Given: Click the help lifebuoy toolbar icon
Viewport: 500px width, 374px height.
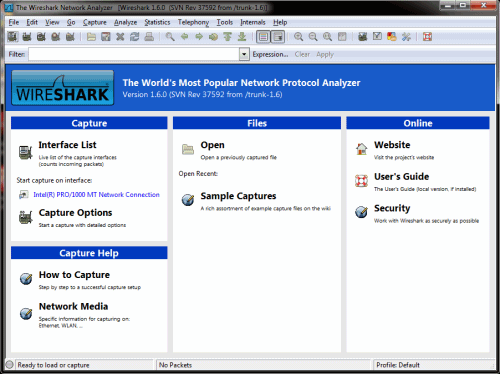Looking at the screenshot, I should (x=427, y=36).
